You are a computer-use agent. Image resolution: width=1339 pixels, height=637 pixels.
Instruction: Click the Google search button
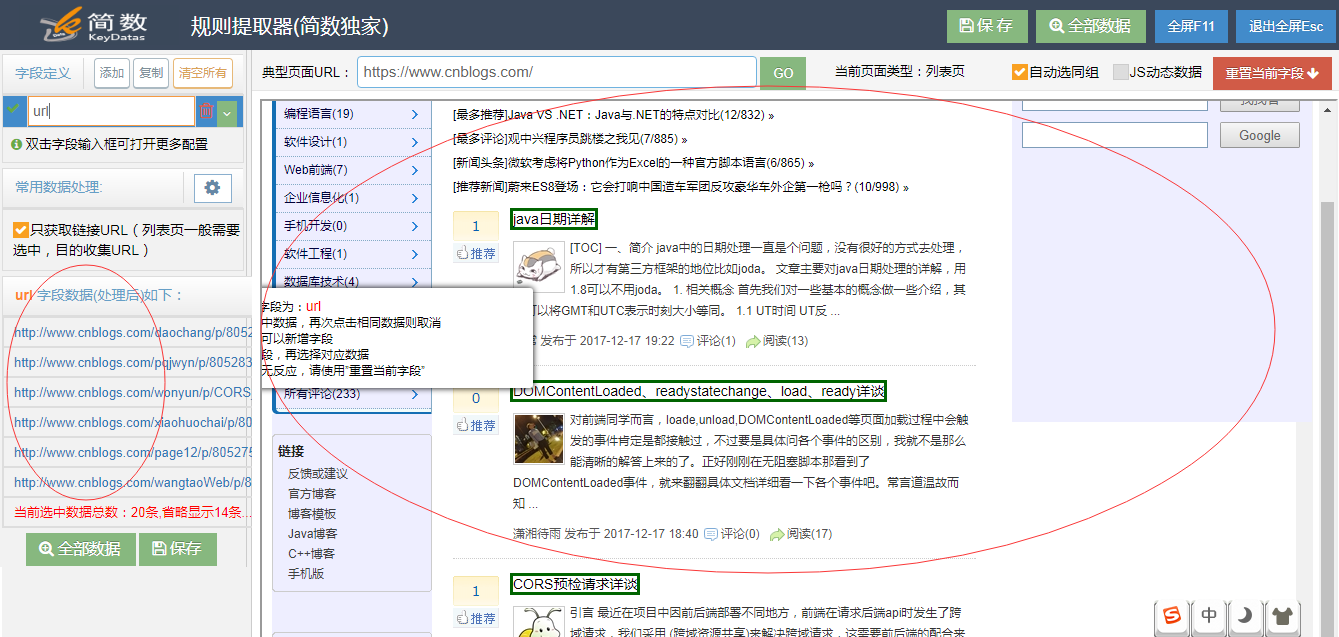pos(1259,135)
